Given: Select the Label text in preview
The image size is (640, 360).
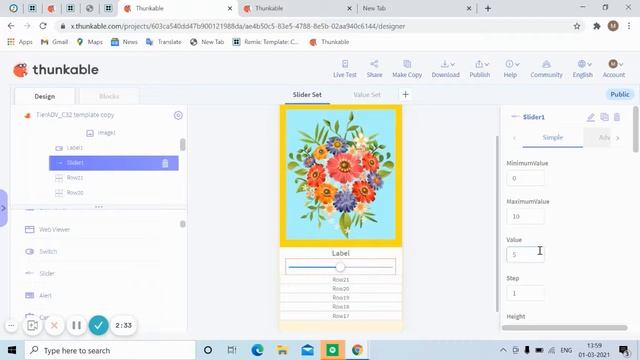Looking at the screenshot, I should click(x=341, y=253).
